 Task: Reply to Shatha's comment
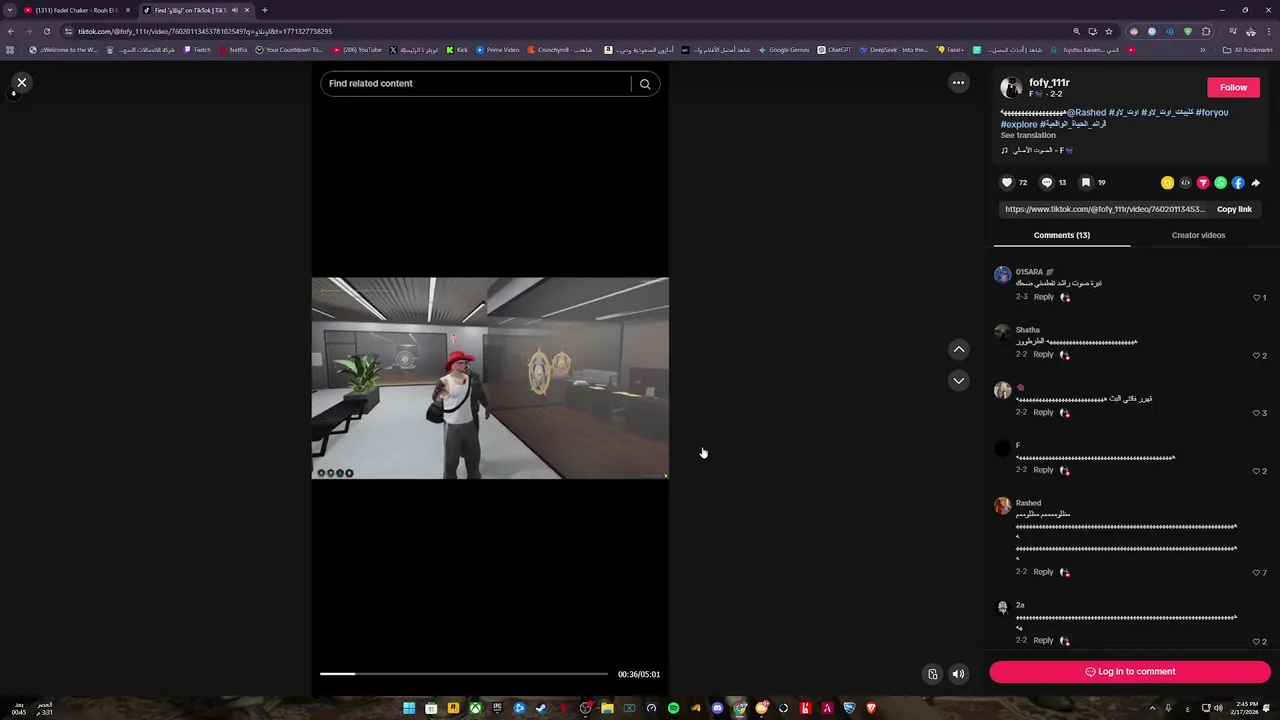coord(1043,354)
